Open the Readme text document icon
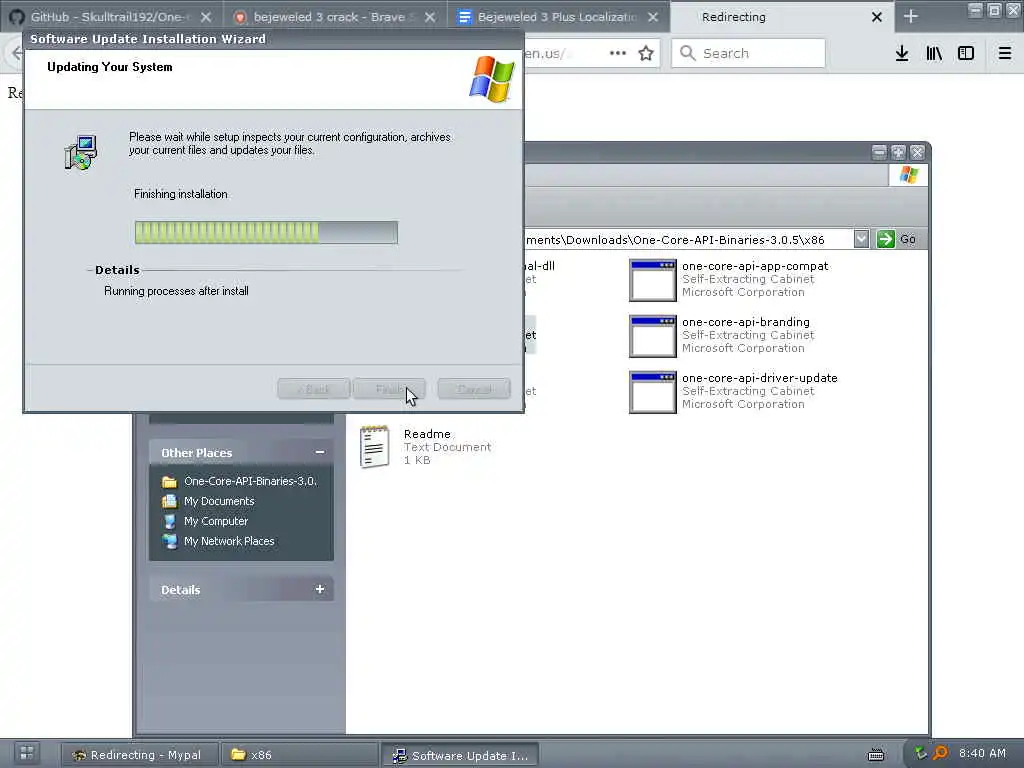Screen dimensions: 1024x768 pyautogui.click(x=375, y=447)
